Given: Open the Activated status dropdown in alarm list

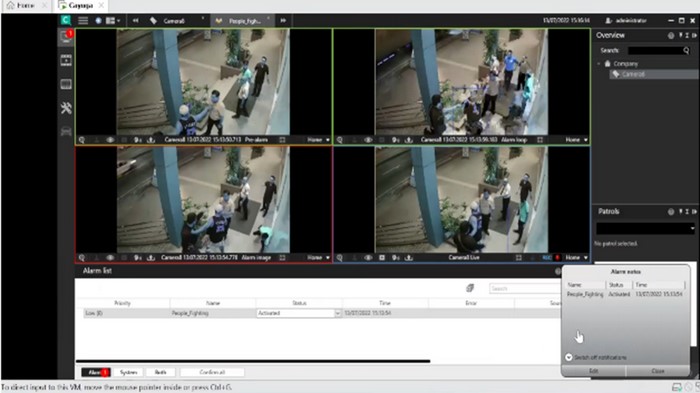Looking at the screenshot, I should coord(299,313).
